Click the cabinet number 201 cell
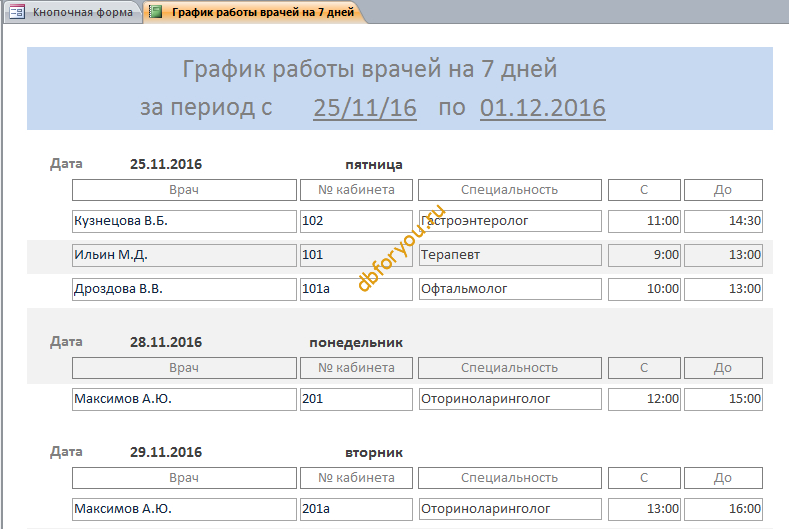The width and height of the screenshot is (789, 529). (356, 399)
